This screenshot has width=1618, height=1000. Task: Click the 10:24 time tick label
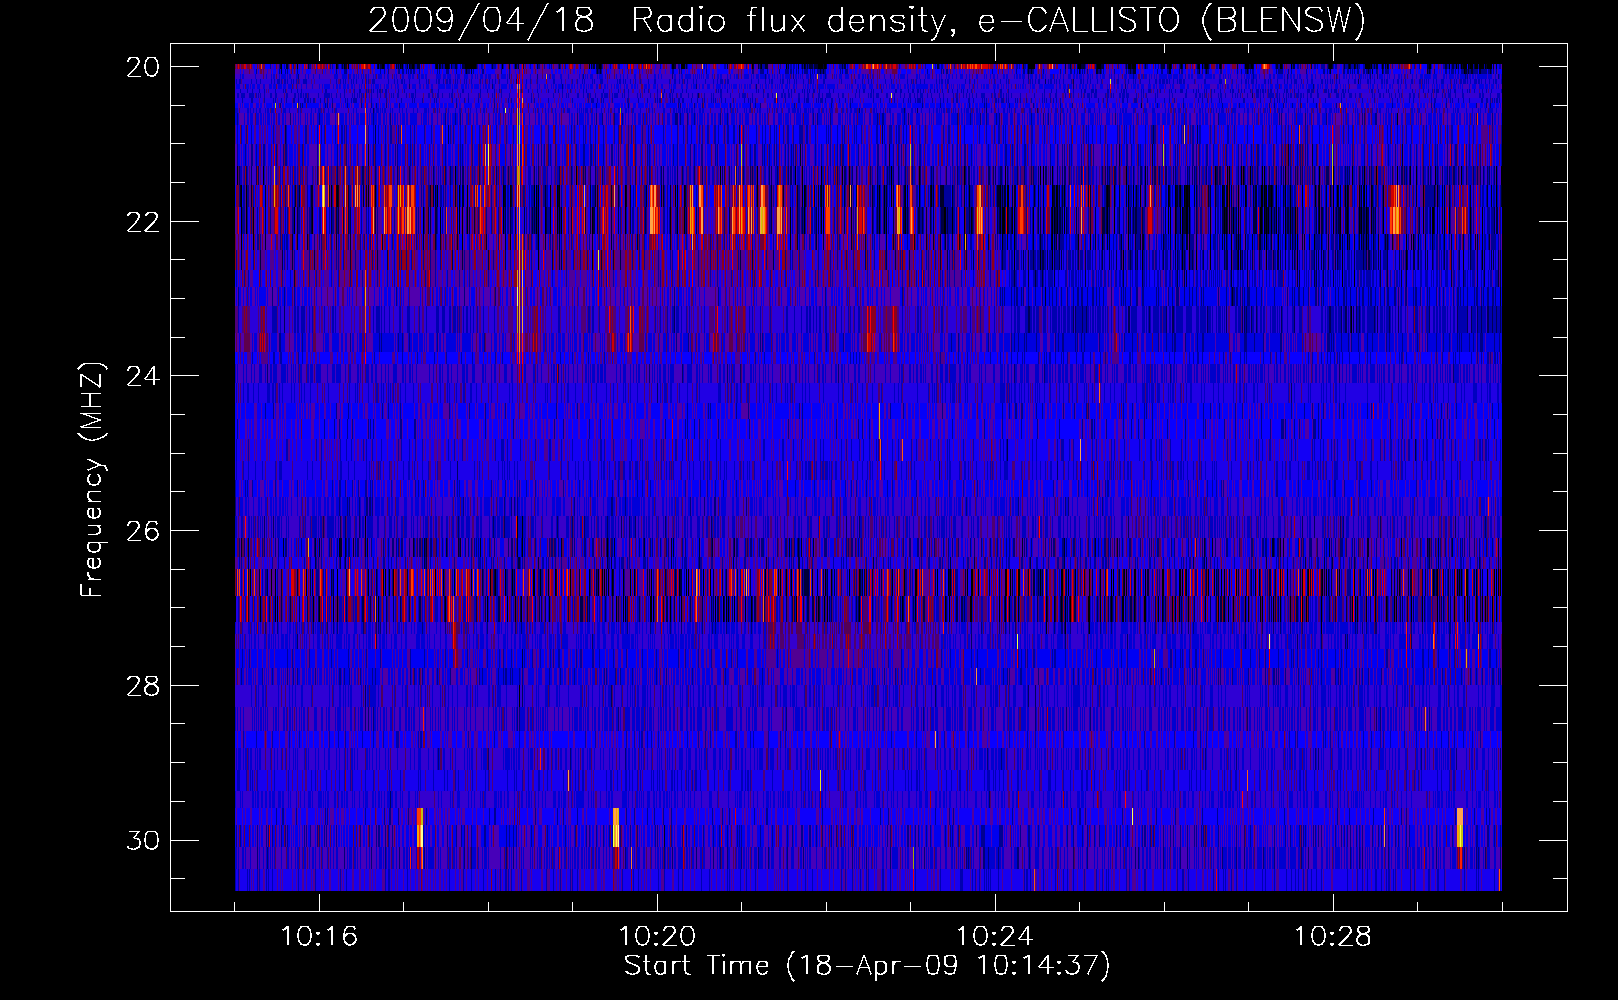click(995, 937)
